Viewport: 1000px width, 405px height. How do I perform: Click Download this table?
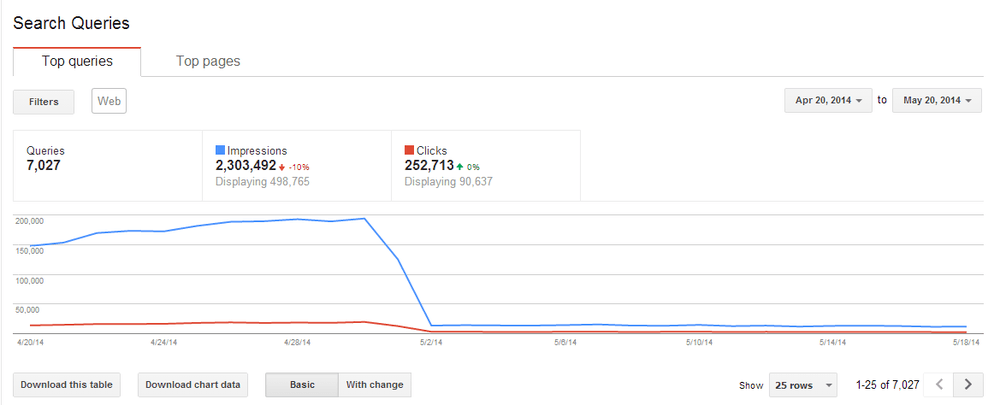(66, 385)
